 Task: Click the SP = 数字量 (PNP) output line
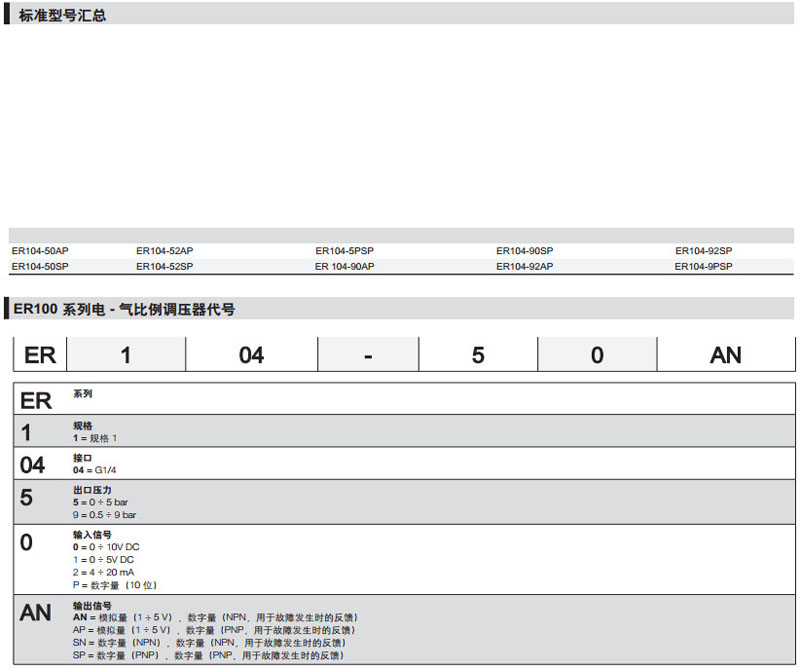click(208, 655)
